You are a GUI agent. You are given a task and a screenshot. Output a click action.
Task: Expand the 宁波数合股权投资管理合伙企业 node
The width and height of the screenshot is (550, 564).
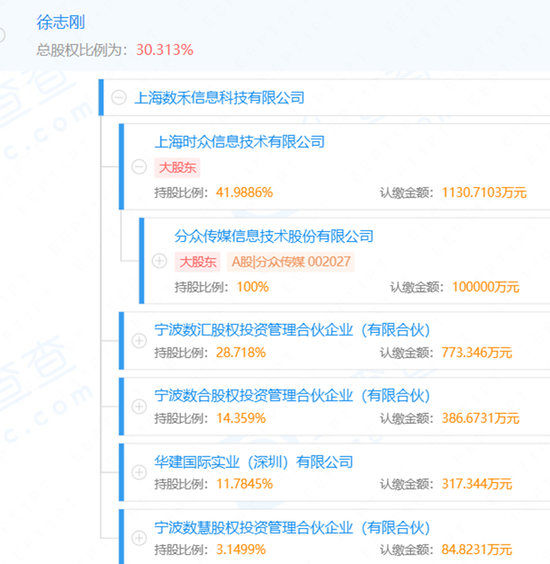(x=139, y=406)
